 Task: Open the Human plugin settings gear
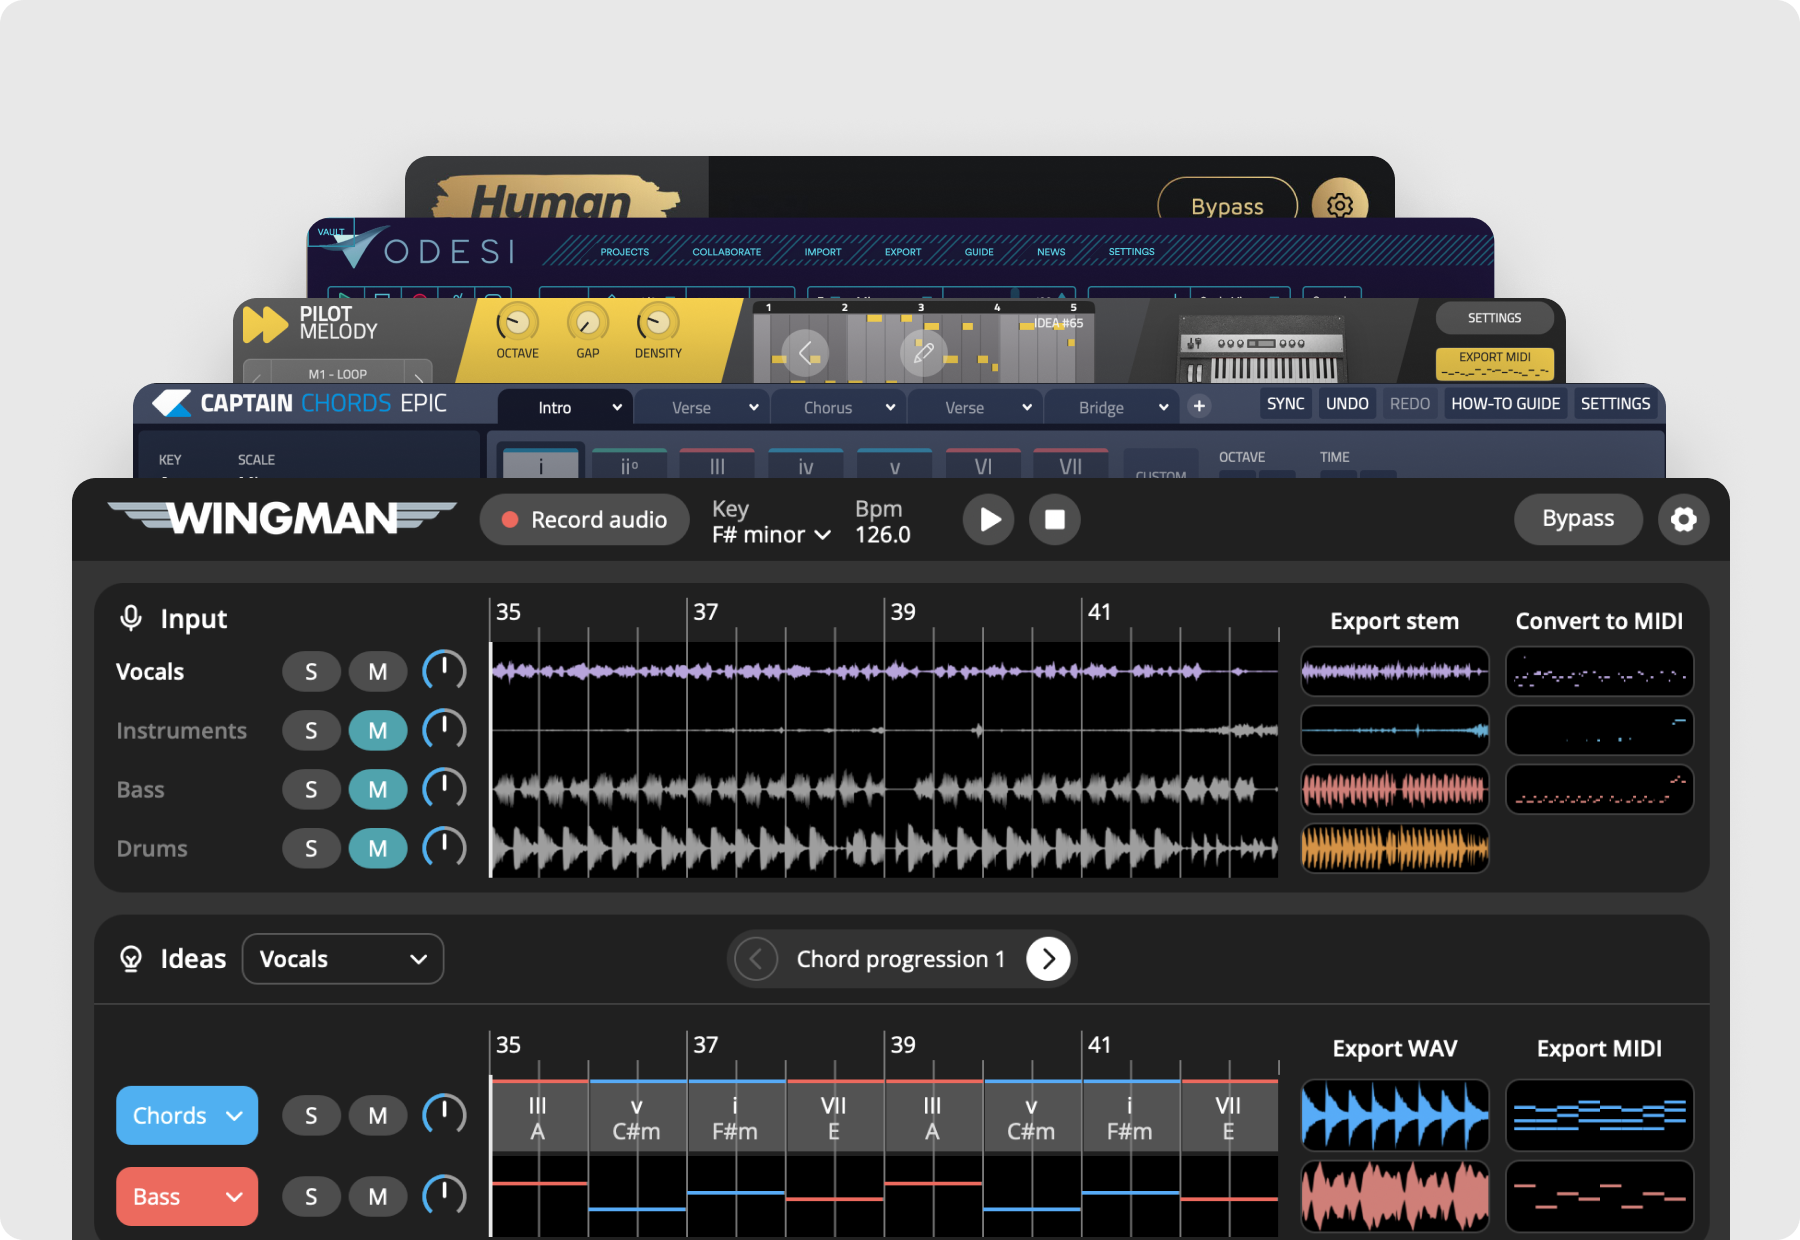1340,205
